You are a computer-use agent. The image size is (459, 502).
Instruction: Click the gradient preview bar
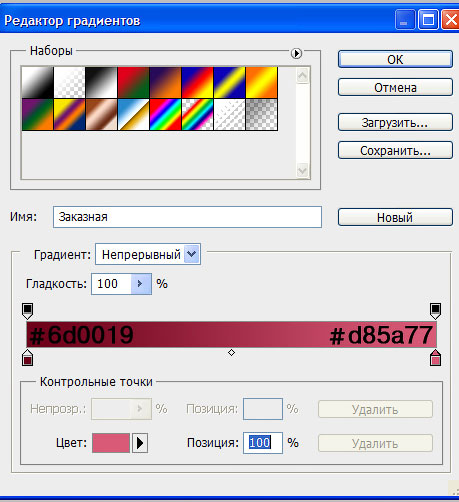pos(231,334)
